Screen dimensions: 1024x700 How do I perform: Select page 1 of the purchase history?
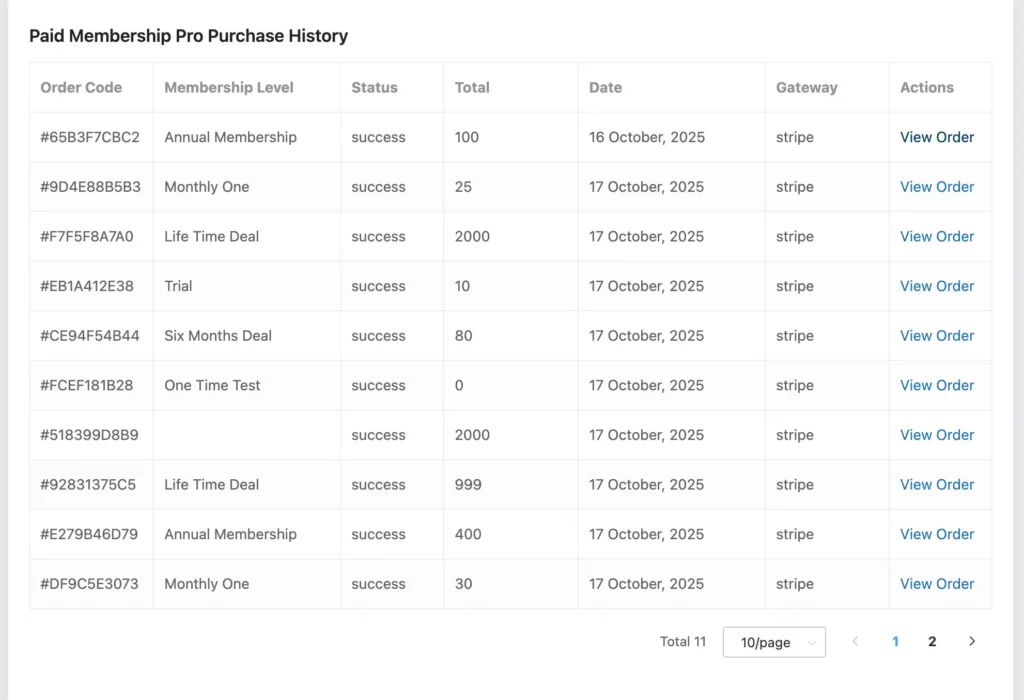(x=895, y=641)
